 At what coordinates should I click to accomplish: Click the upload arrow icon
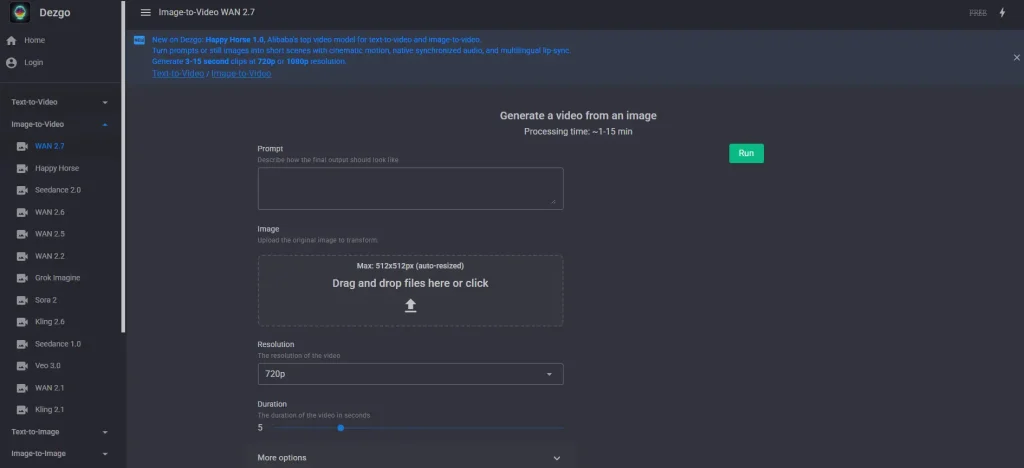(x=410, y=305)
